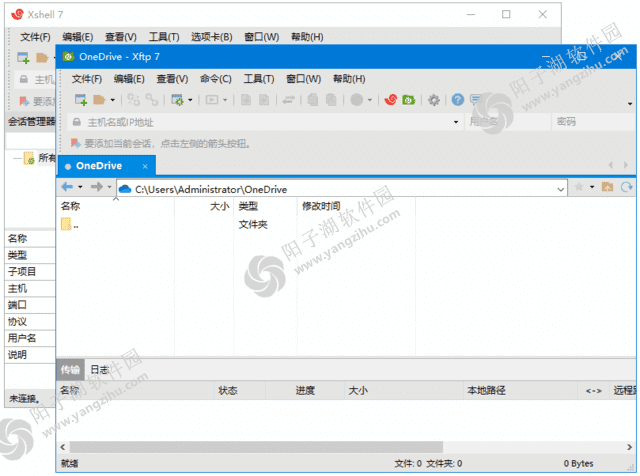Click 进度 column header in transfer list
The width and height of the screenshot is (640, 476).
point(305,391)
